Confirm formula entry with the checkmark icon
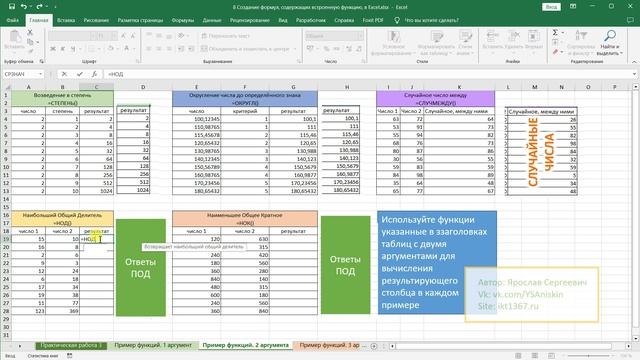Image resolution: width=640 pixels, height=360 pixels. click(x=80, y=74)
